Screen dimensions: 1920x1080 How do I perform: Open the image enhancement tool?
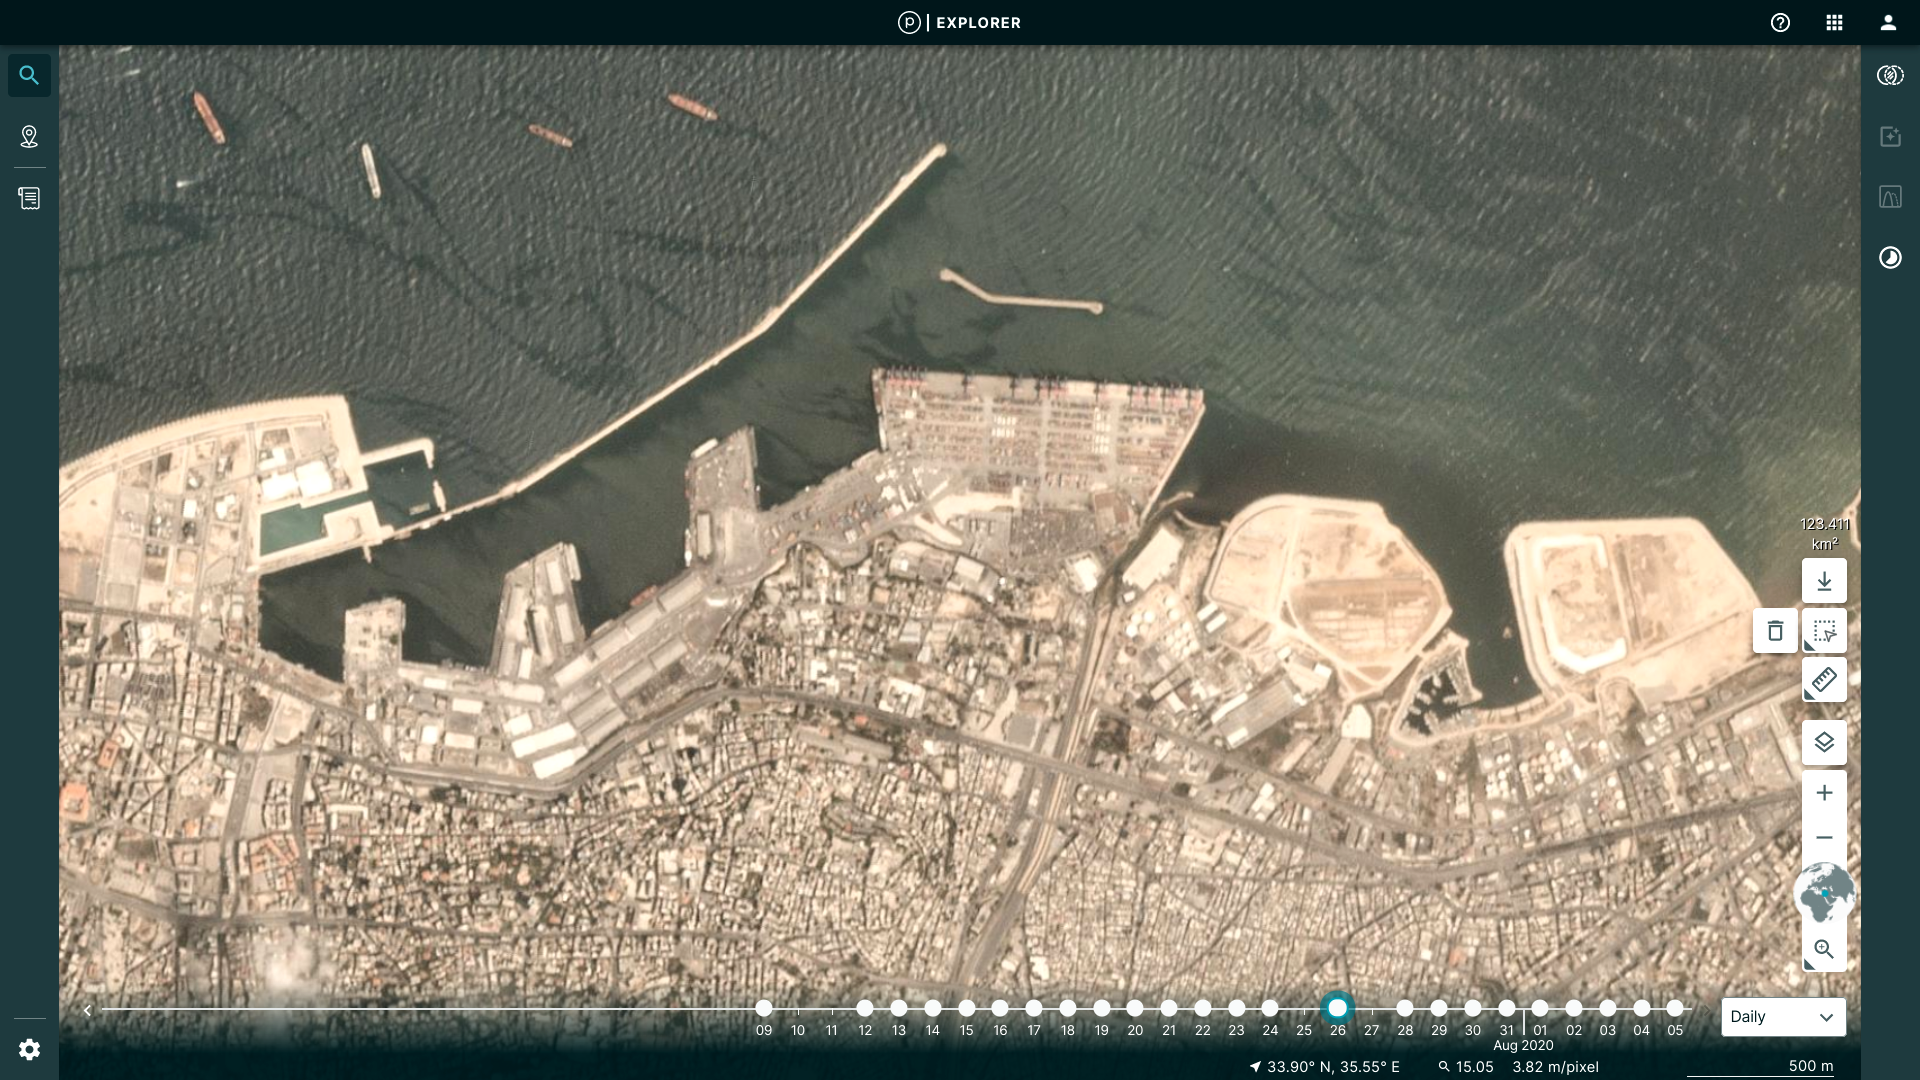point(1890,137)
